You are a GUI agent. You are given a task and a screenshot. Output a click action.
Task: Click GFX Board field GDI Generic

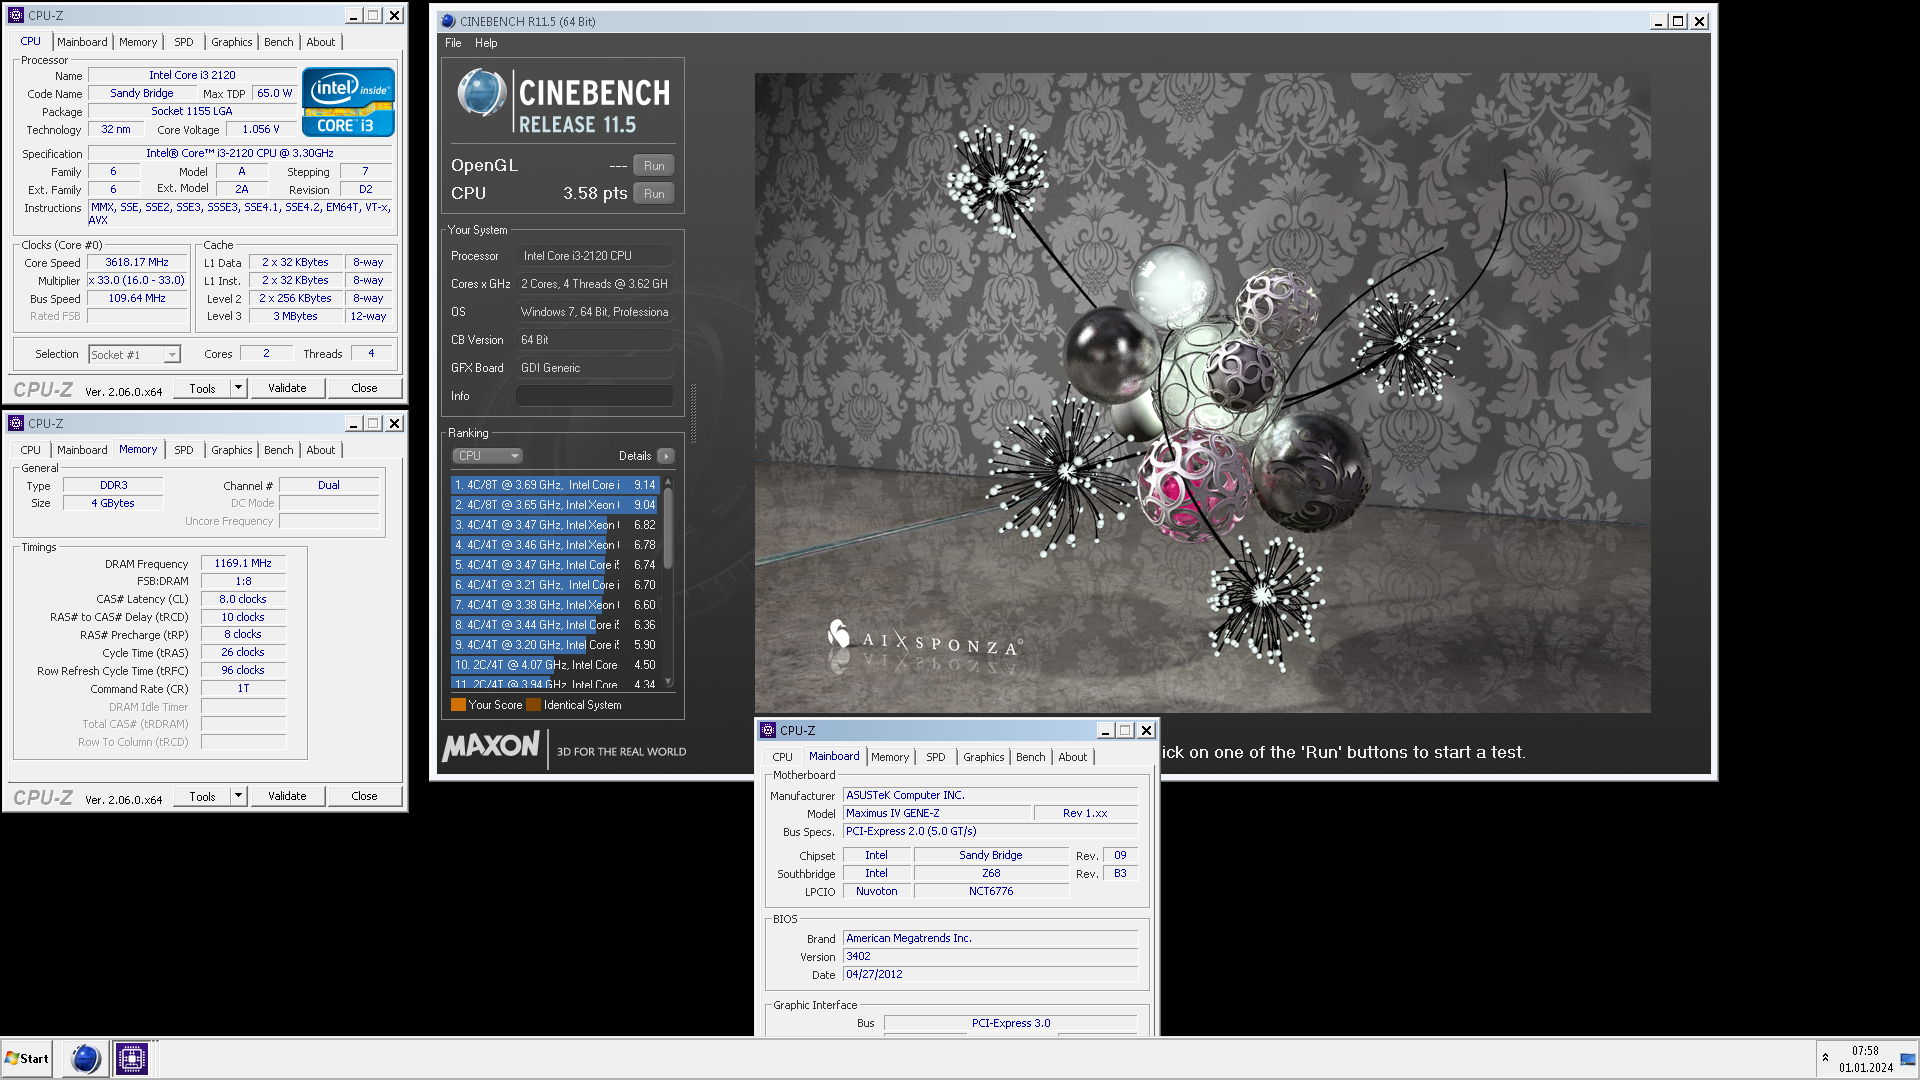[x=595, y=368]
